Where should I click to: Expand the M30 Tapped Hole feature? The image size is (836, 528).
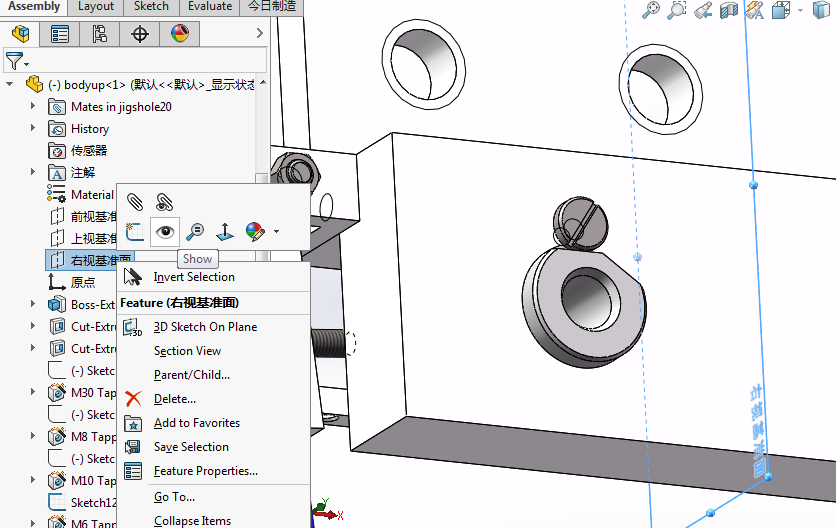click(x=33, y=392)
